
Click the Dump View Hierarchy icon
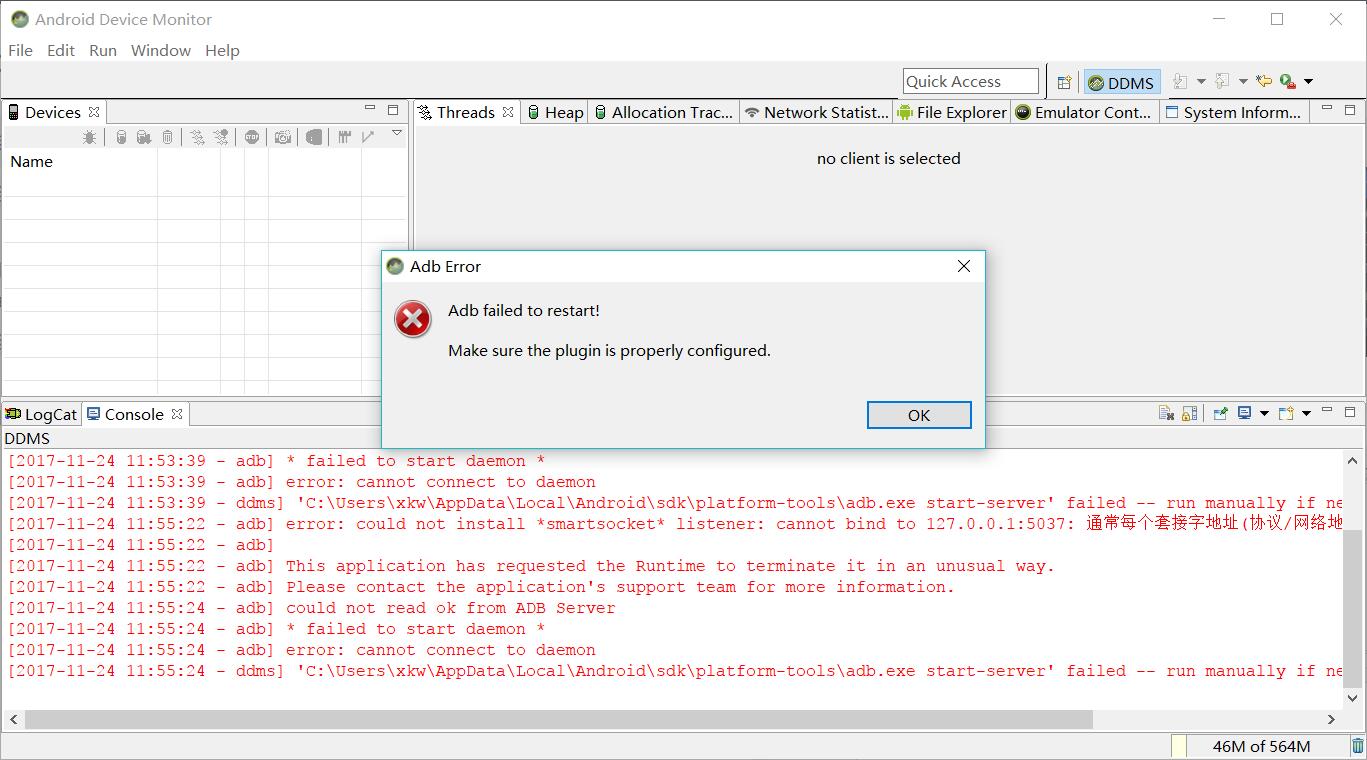coord(314,137)
